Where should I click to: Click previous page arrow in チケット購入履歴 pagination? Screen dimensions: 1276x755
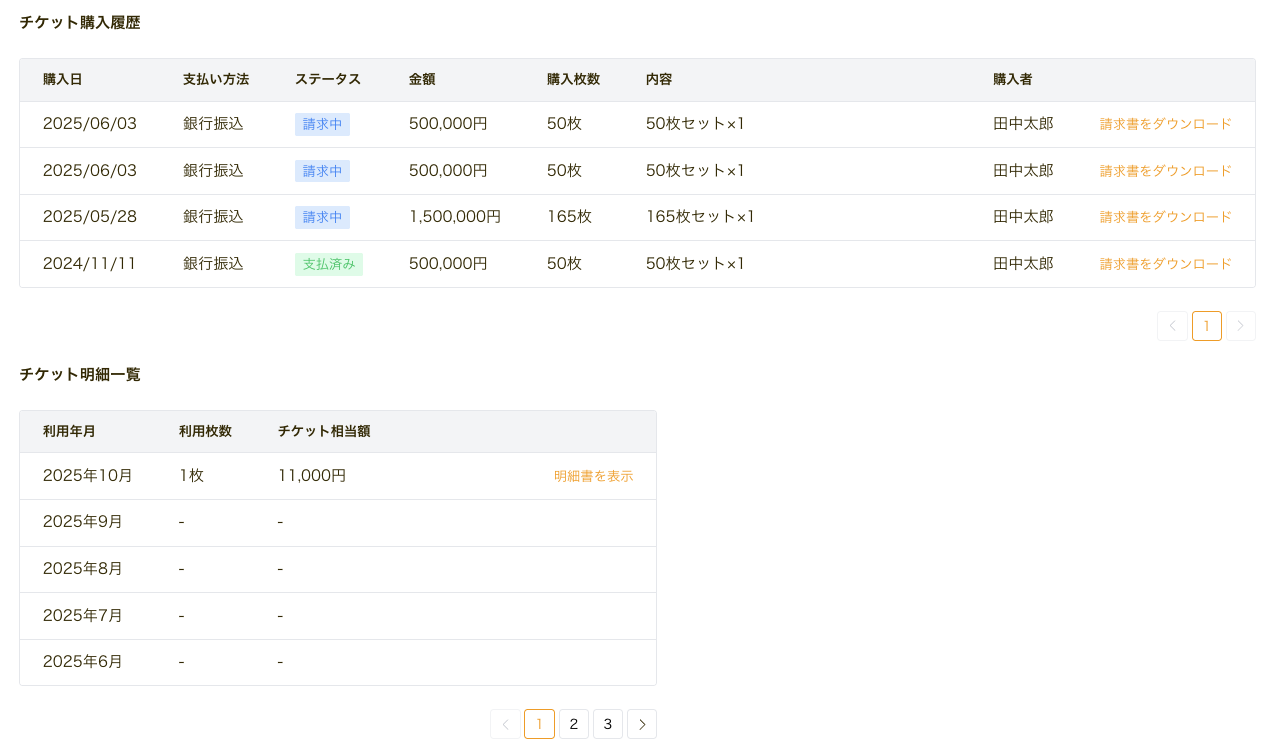click(x=1172, y=326)
